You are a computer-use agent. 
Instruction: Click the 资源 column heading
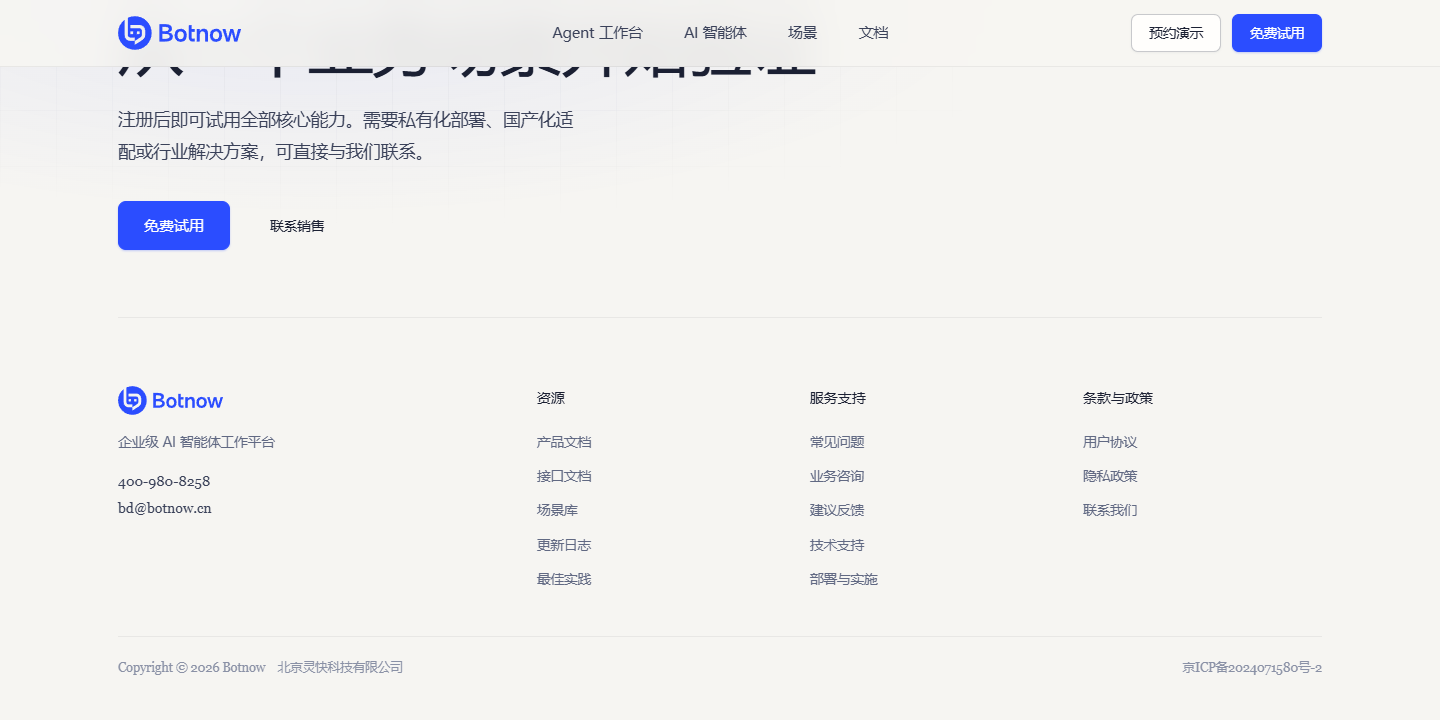(x=551, y=398)
